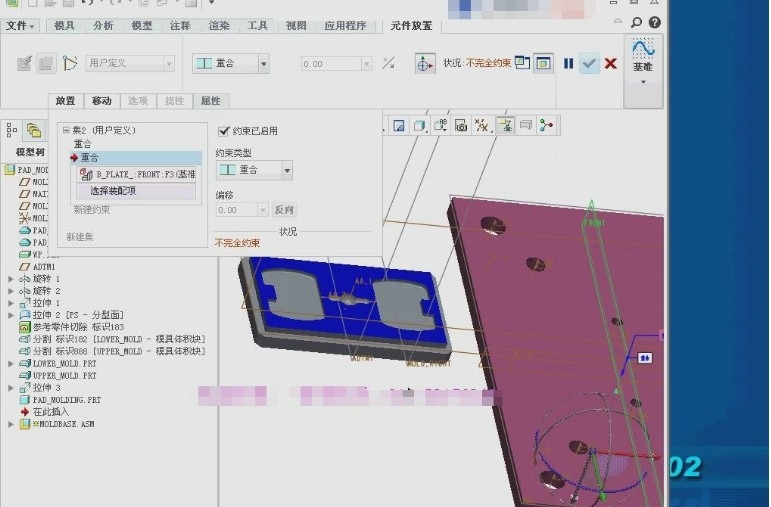Viewport: 771px width, 507px height.
Task: Open the 移动 panel tab
Action: pos(102,101)
